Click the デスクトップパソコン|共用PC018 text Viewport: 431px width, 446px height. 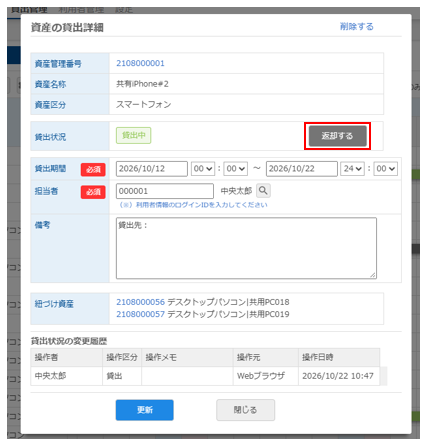[228, 302]
